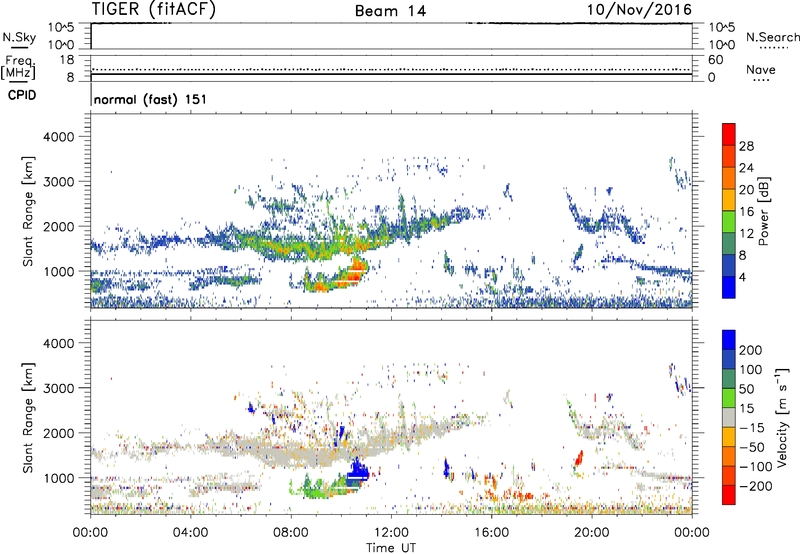This screenshot has width=800, height=554.
Task: Click the '04:00' time axis label
Action: [191, 533]
